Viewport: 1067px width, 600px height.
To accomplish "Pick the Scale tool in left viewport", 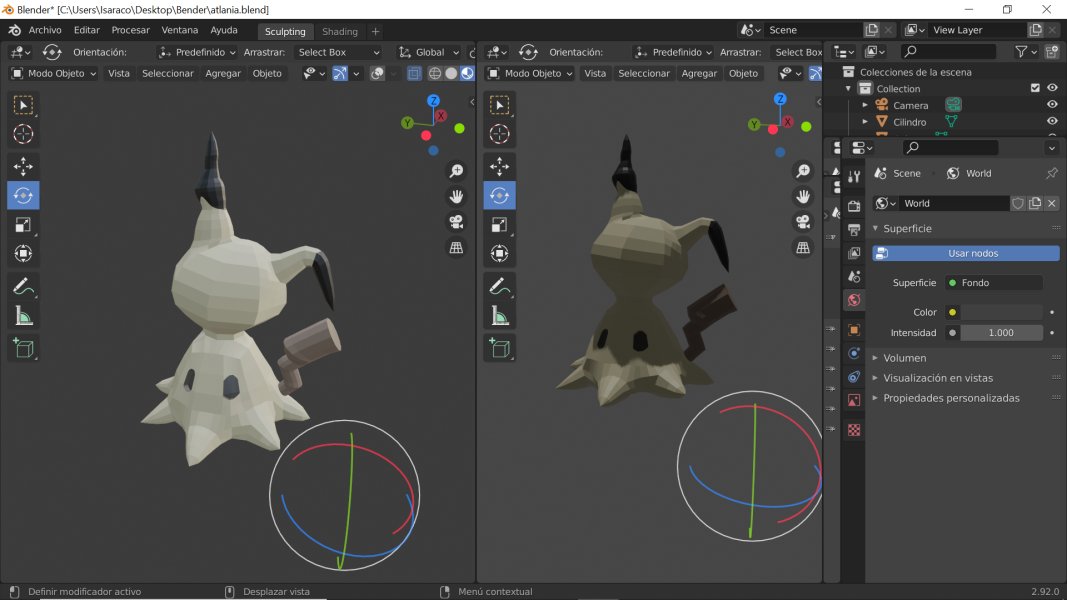I will tap(23, 224).
